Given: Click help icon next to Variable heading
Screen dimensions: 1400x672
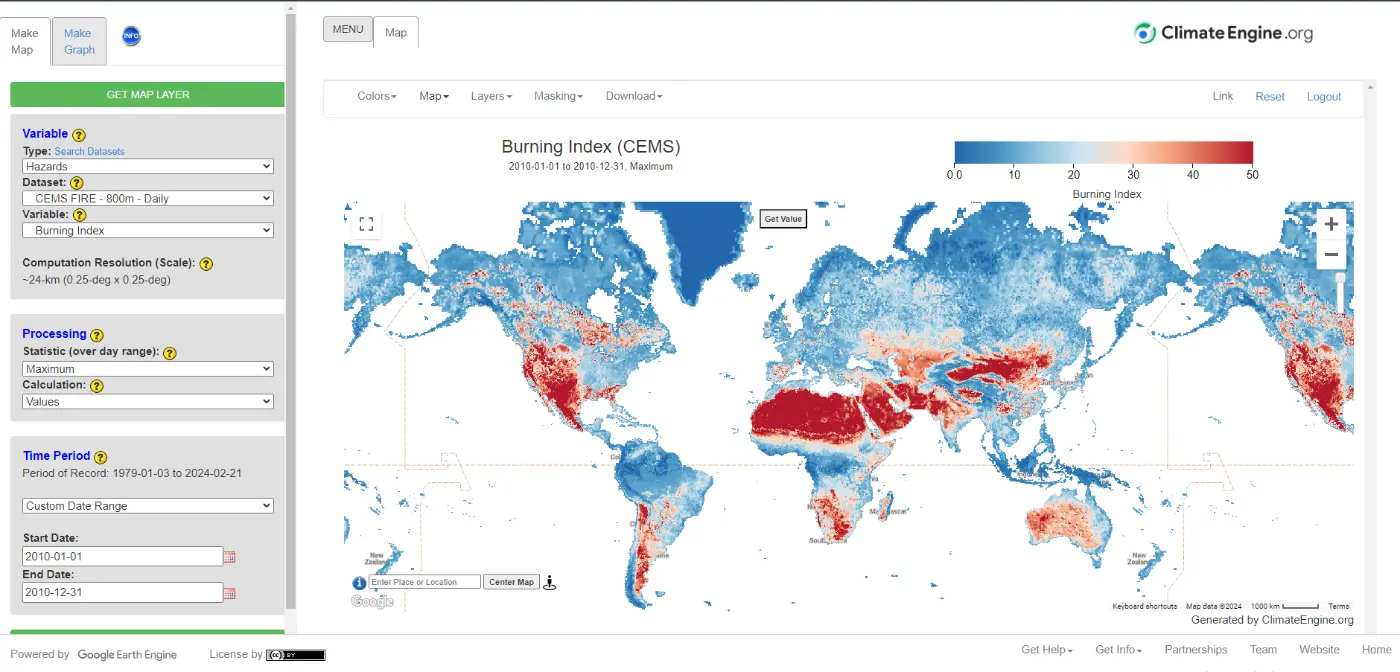Looking at the screenshot, I should click(x=79, y=134).
